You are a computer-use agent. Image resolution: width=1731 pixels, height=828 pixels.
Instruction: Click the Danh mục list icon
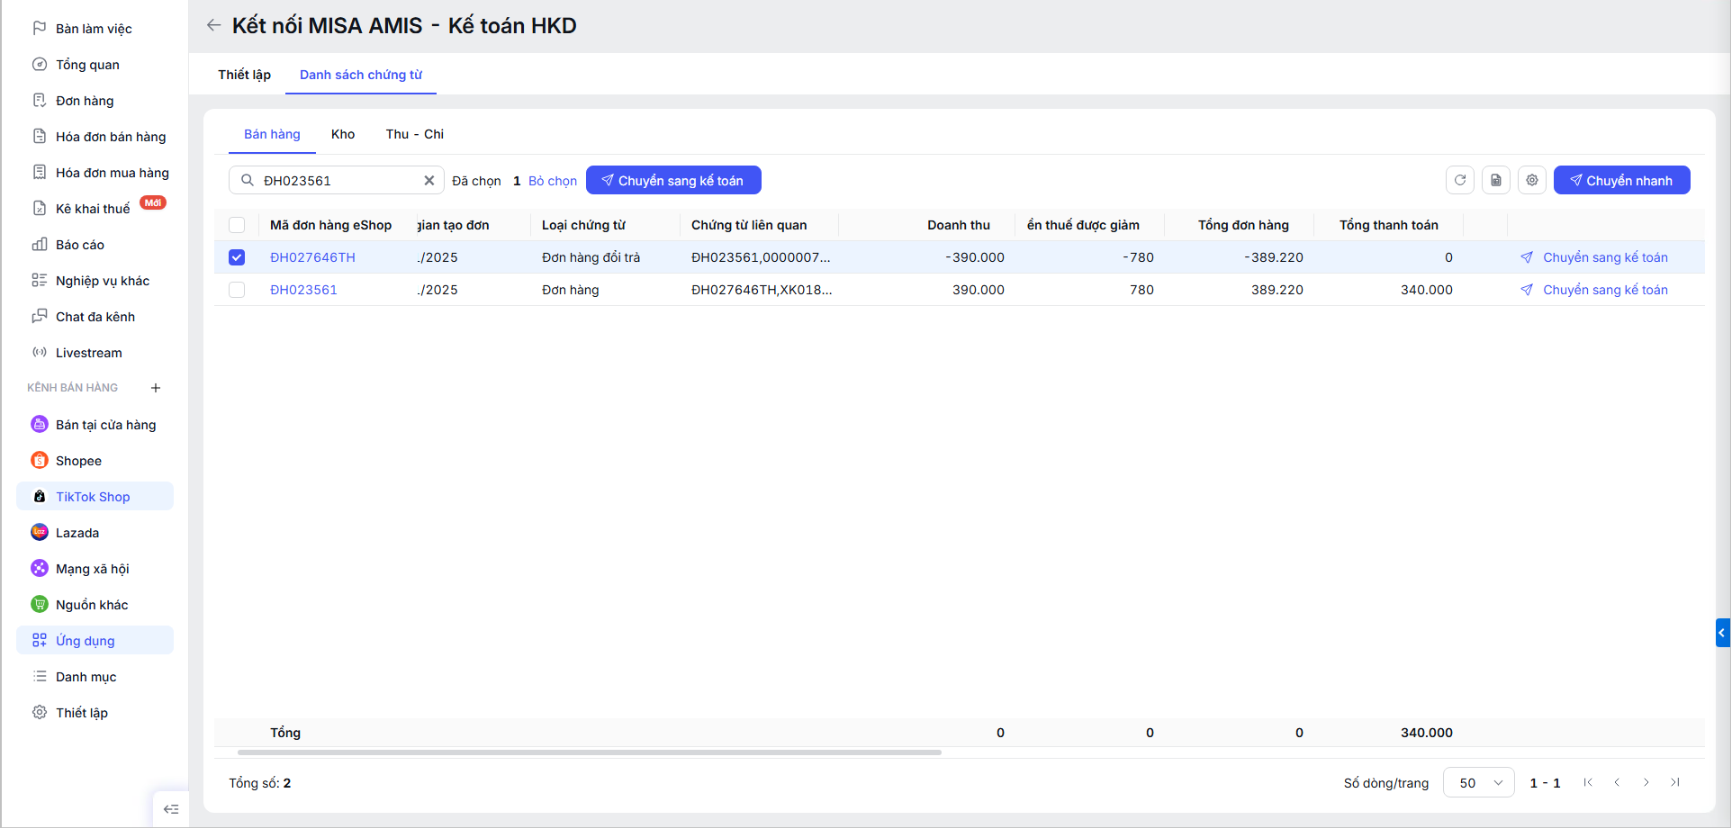pos(39,676)
